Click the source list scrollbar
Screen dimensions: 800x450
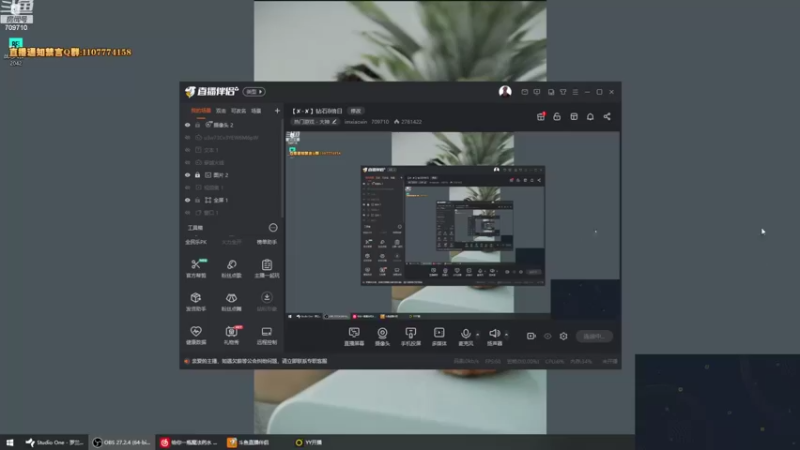(282, 168)
